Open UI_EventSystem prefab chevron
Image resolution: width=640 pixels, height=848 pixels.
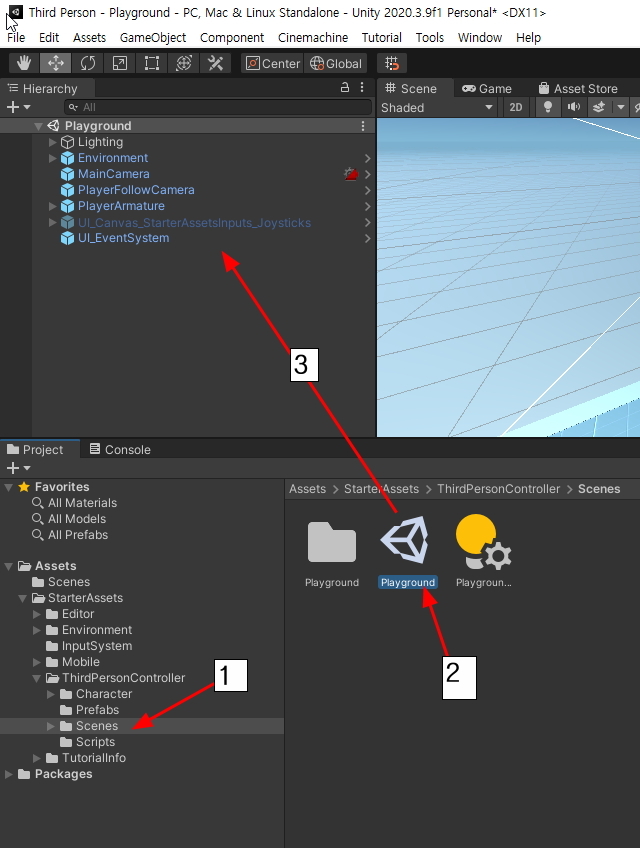coord(367,238)
